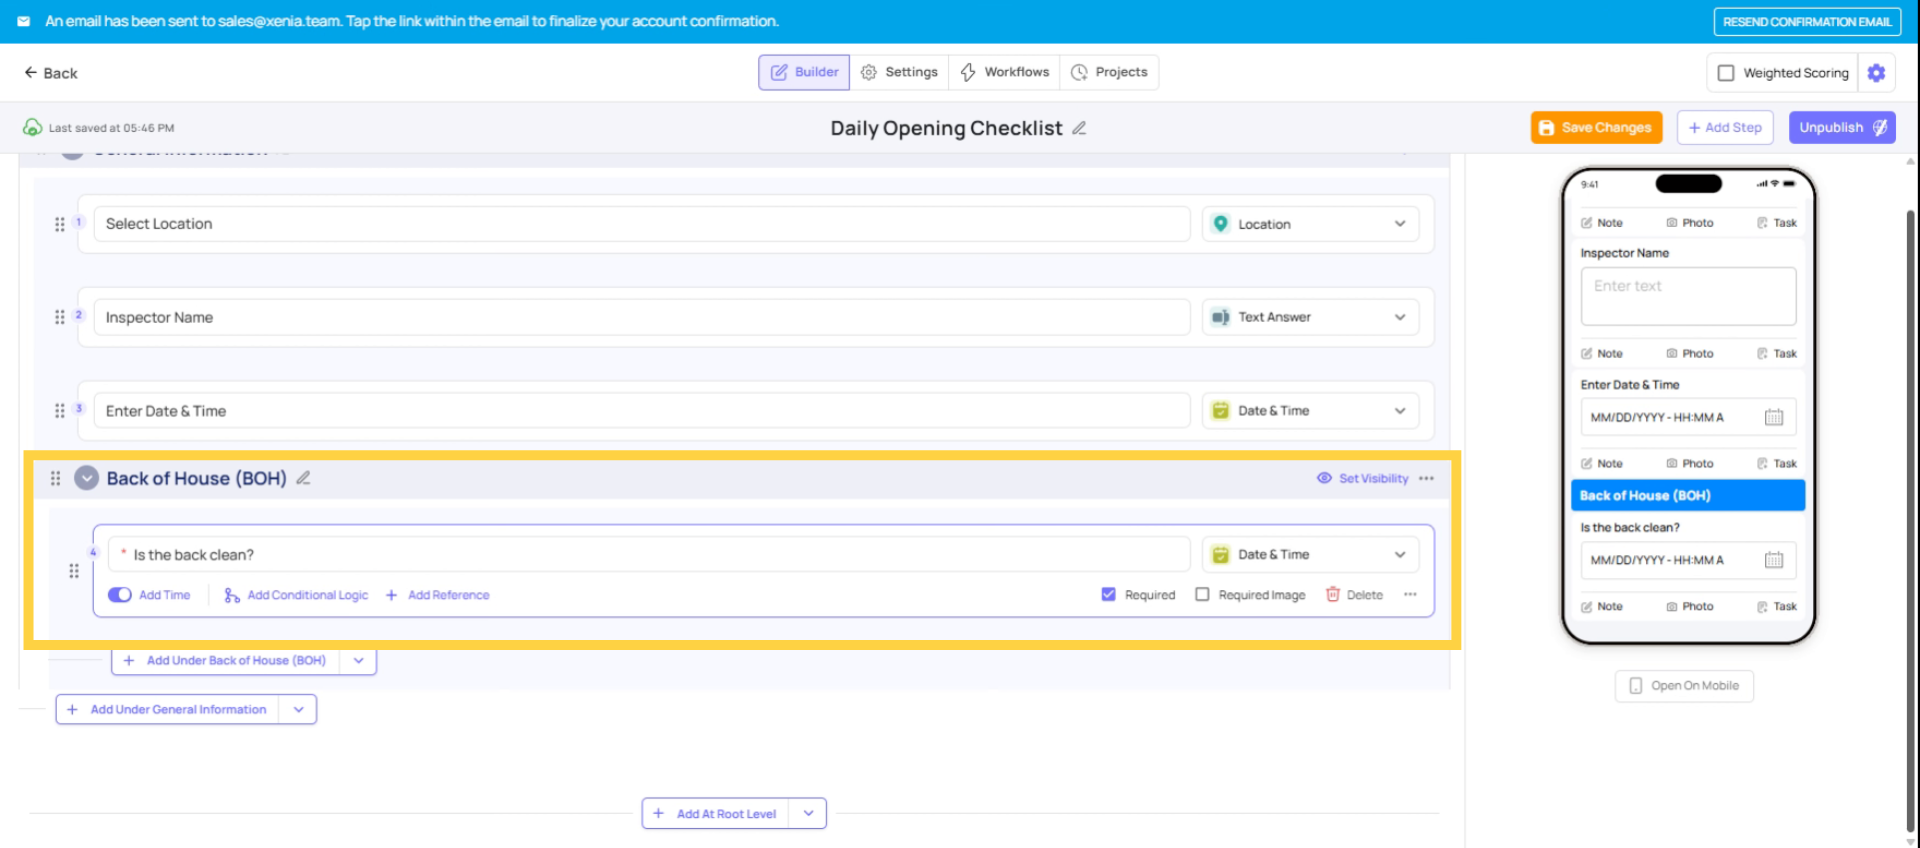Click the calendar icon under Is the back clean? preview
This screenshot has width=1920, height=848.
[x=1773, y=560]
